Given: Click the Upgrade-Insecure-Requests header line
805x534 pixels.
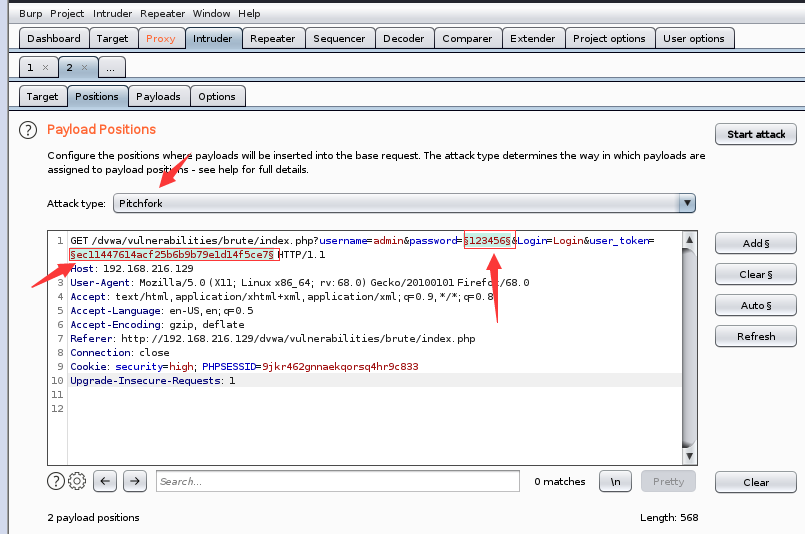Looking at the screenshot, I should pos(152,380).
